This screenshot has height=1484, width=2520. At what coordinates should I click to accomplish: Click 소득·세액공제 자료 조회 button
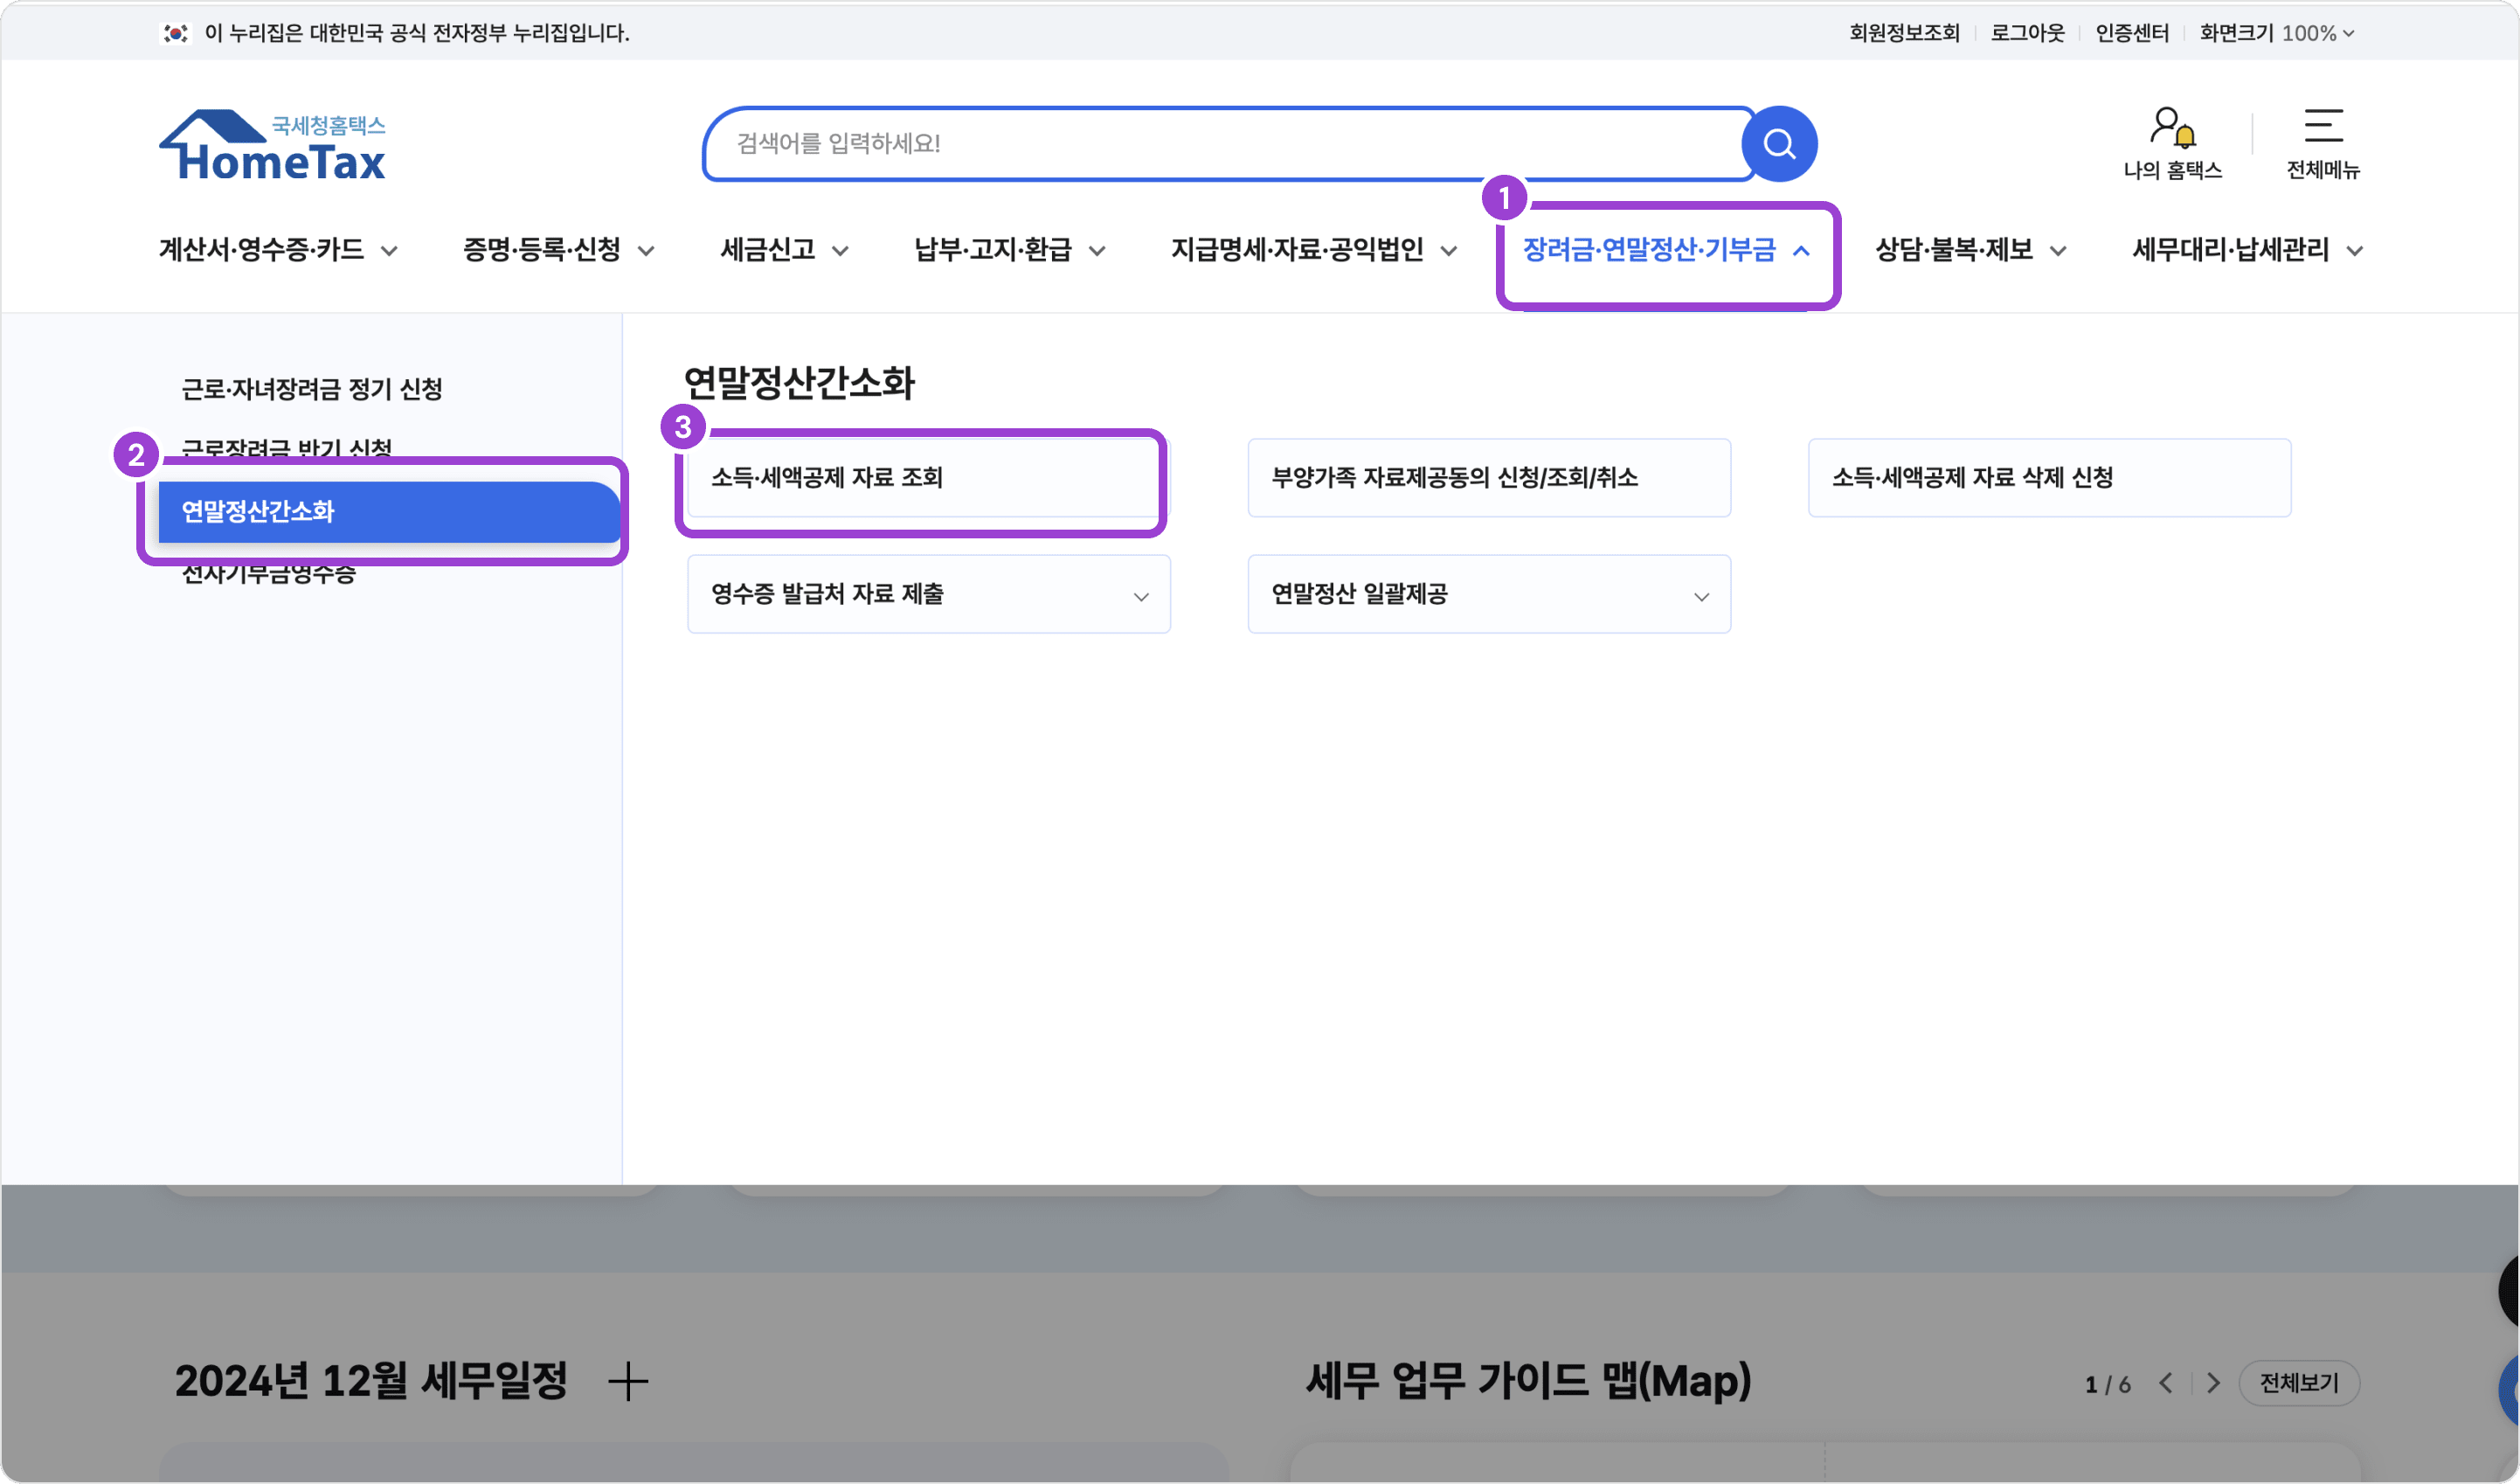[922, 478]
